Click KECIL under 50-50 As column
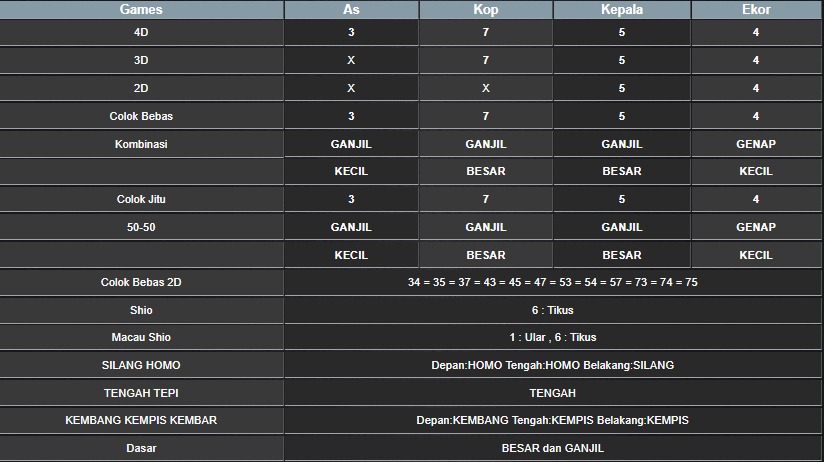 coord(351,255)
